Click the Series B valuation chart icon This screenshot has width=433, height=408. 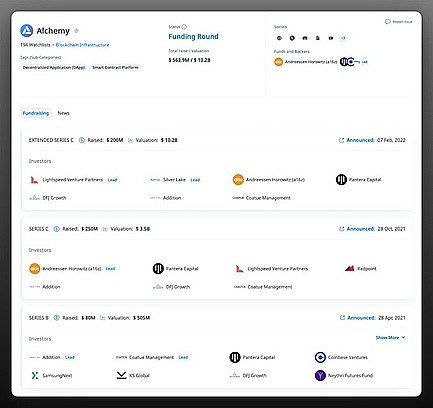102,318
